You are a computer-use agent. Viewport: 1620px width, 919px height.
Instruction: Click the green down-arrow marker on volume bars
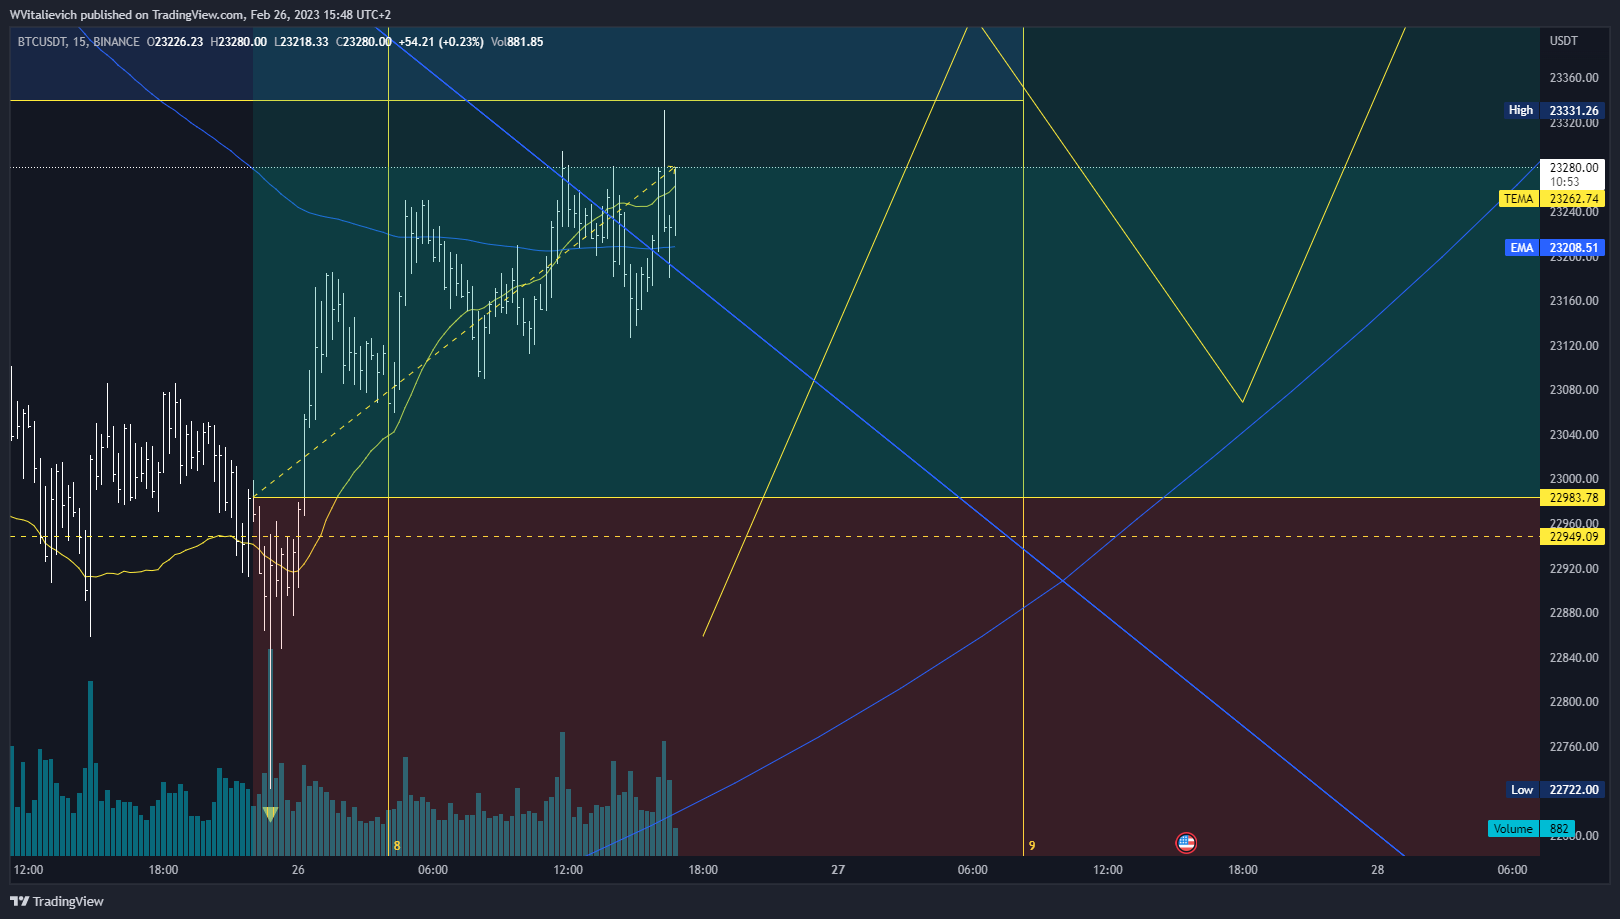[270, 814]
